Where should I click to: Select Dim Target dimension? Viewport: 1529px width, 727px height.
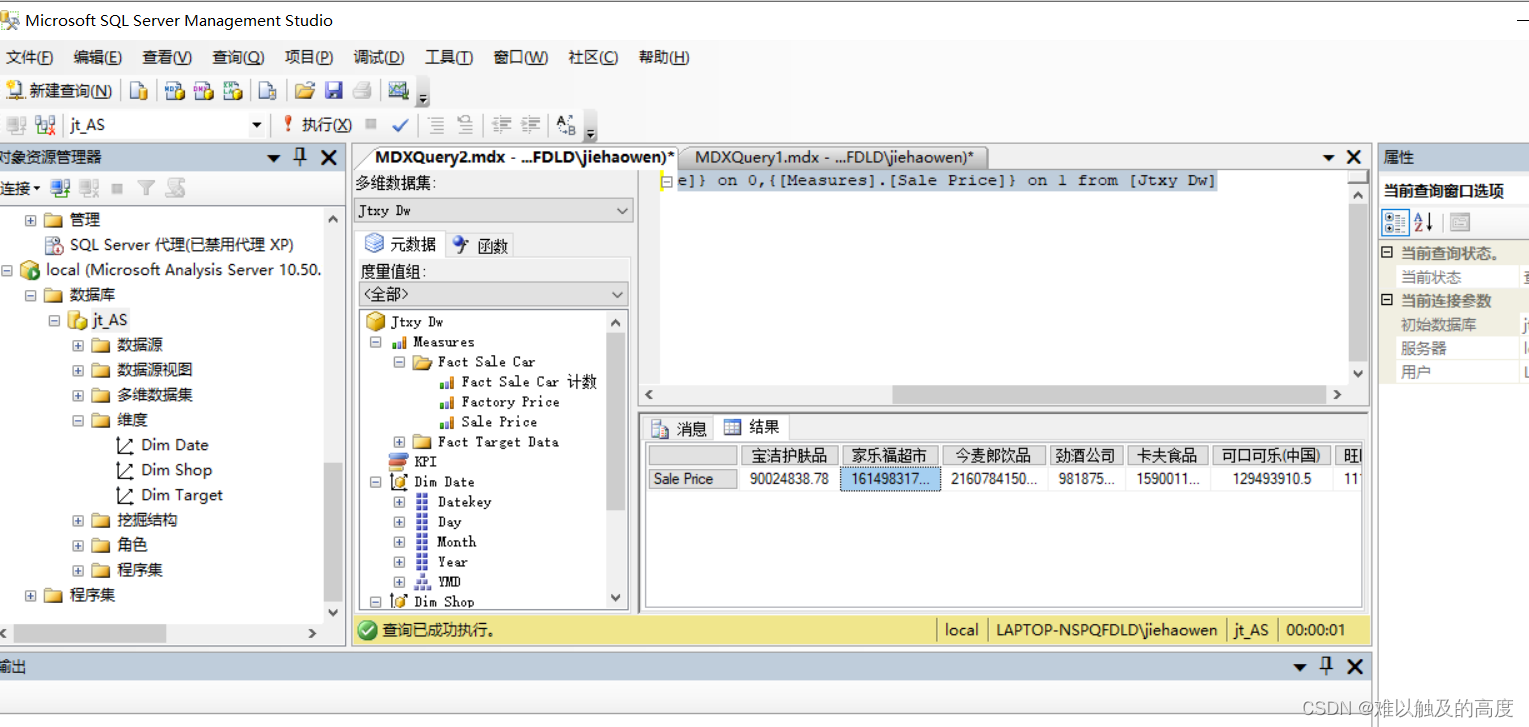click(181, 495)
